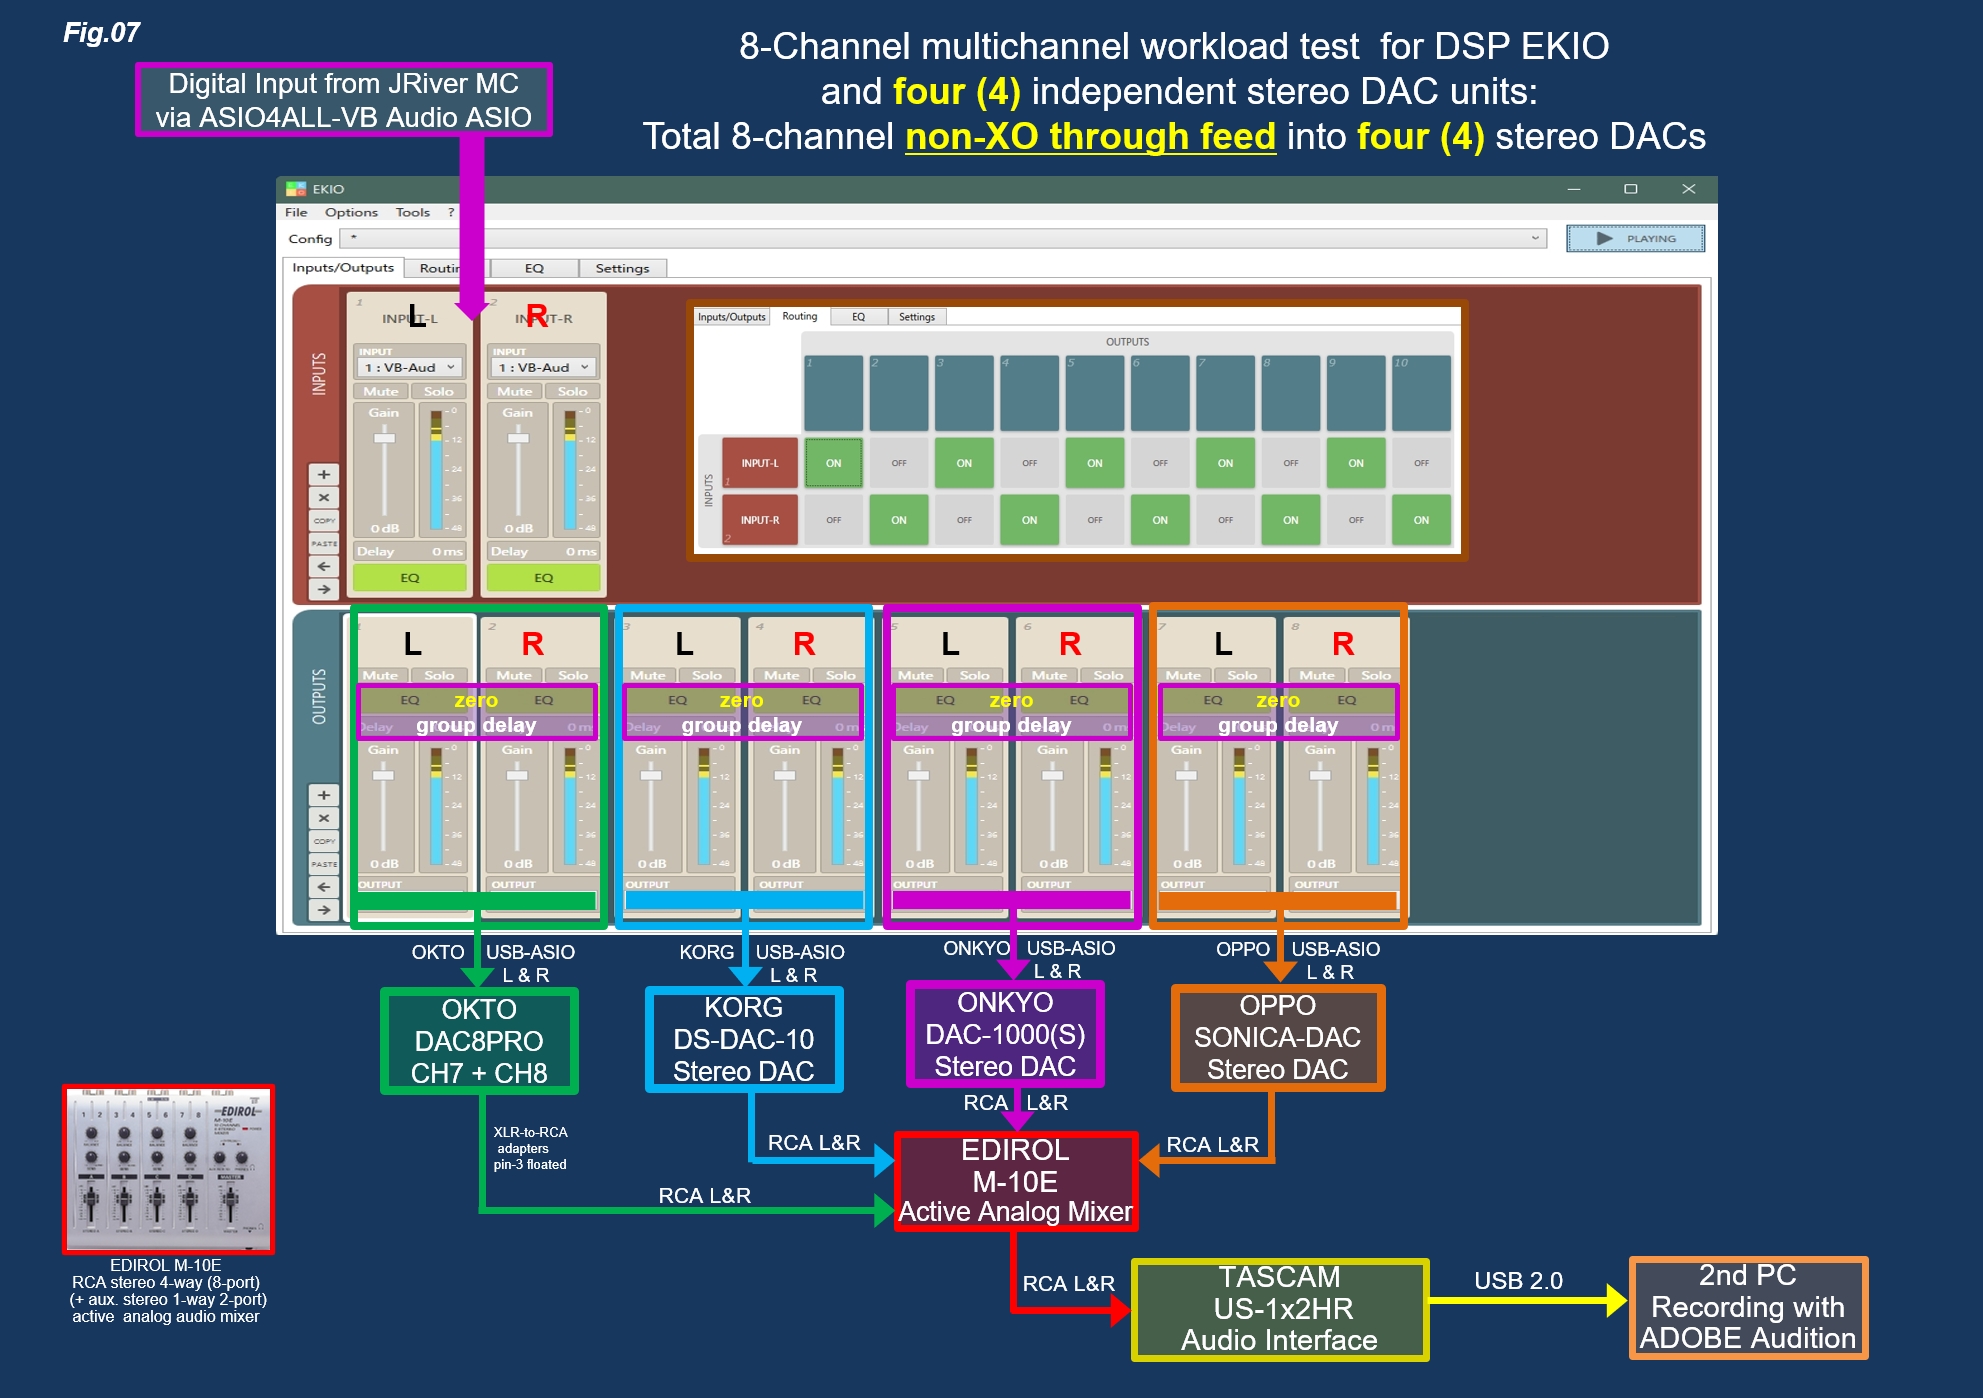This screenshot has height=1398, width=1983.
Task: Mute output channel 7
Action: point(1183,675)
